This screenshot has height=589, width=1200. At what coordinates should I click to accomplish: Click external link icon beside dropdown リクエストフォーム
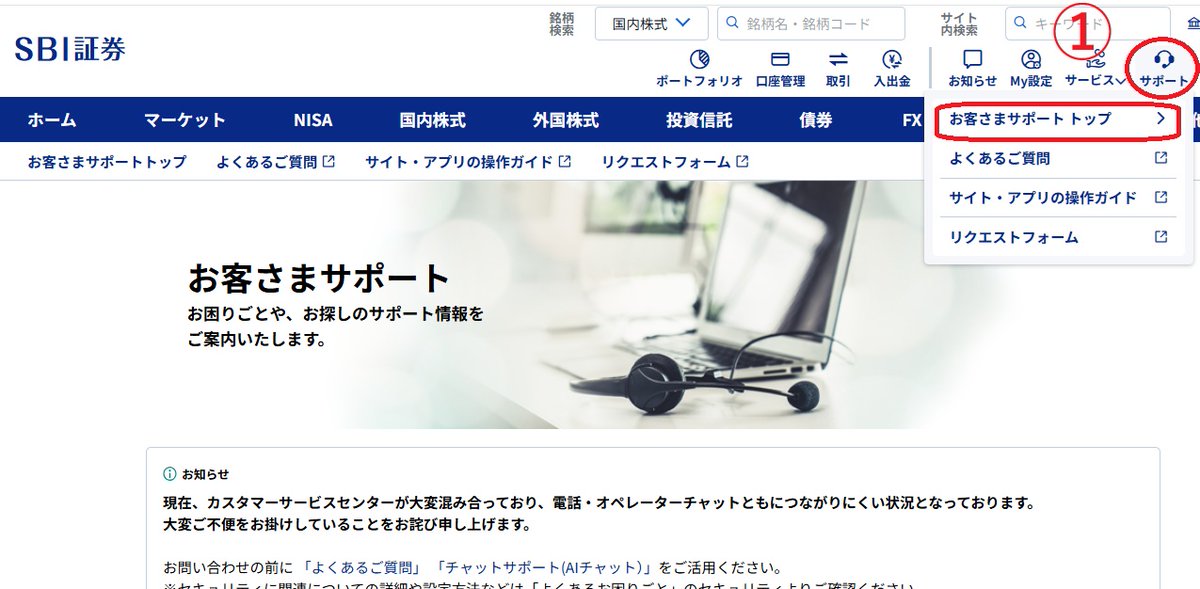pyautogui.click(x=1161, y=237)
